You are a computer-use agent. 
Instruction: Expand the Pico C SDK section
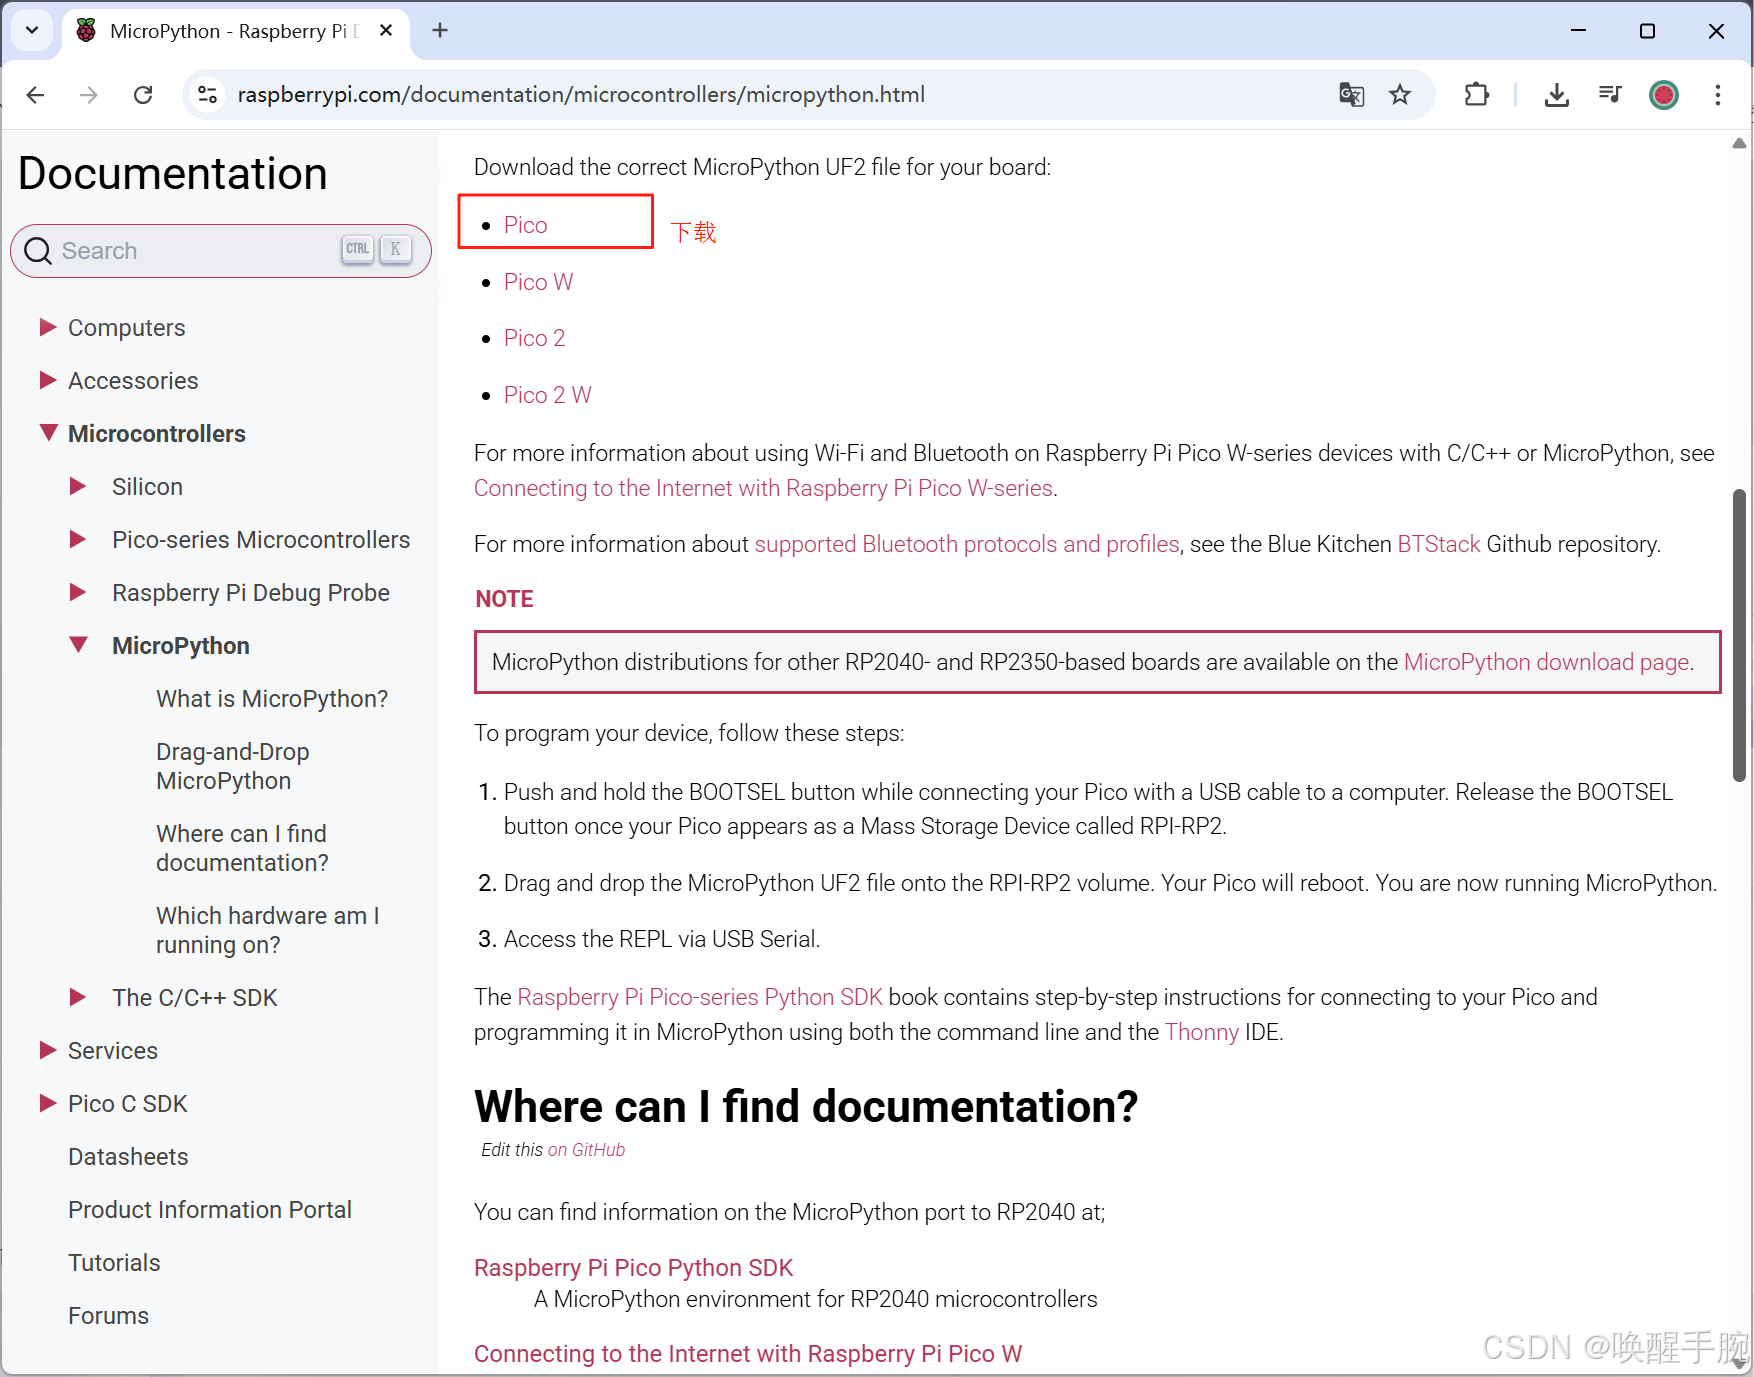pos(47,1103)
